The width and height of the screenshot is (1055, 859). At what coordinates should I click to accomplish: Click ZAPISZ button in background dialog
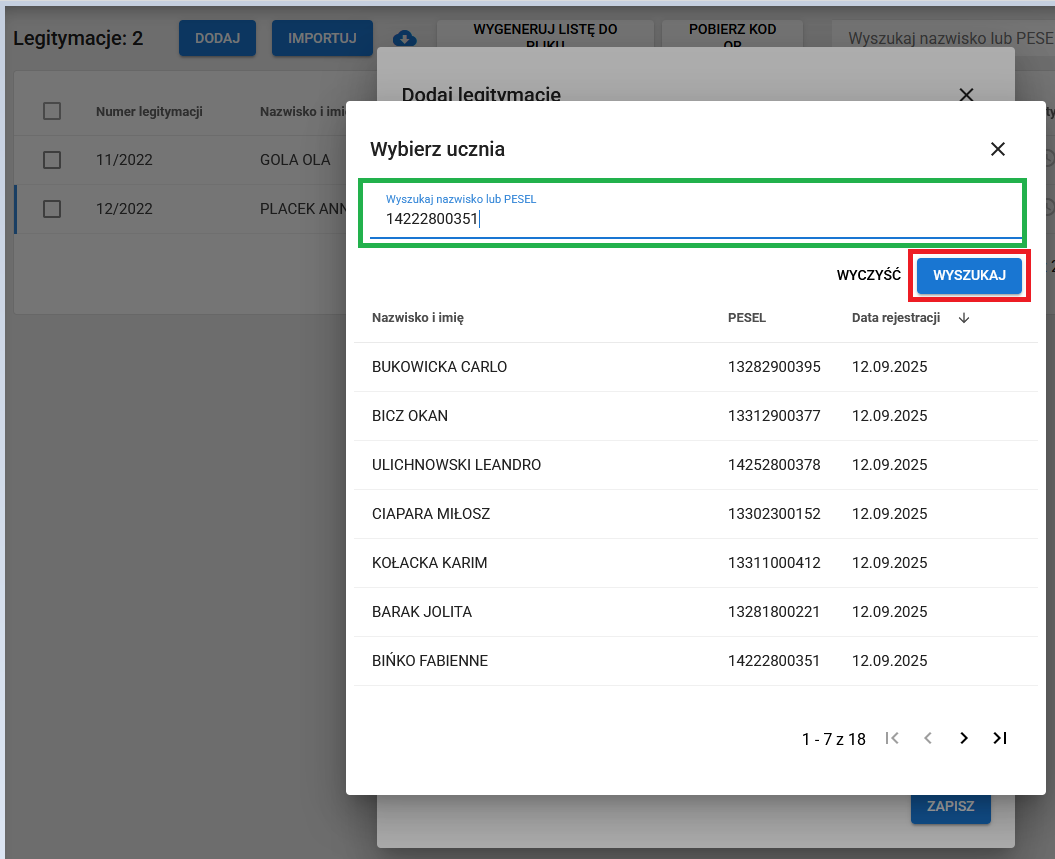[950, 806]
